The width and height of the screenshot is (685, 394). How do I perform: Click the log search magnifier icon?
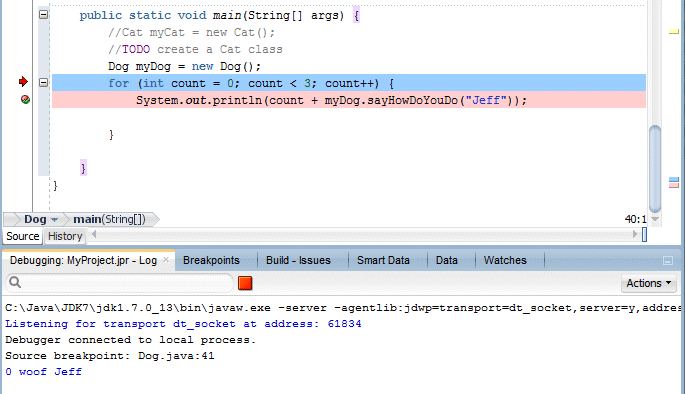click(15, 282)
